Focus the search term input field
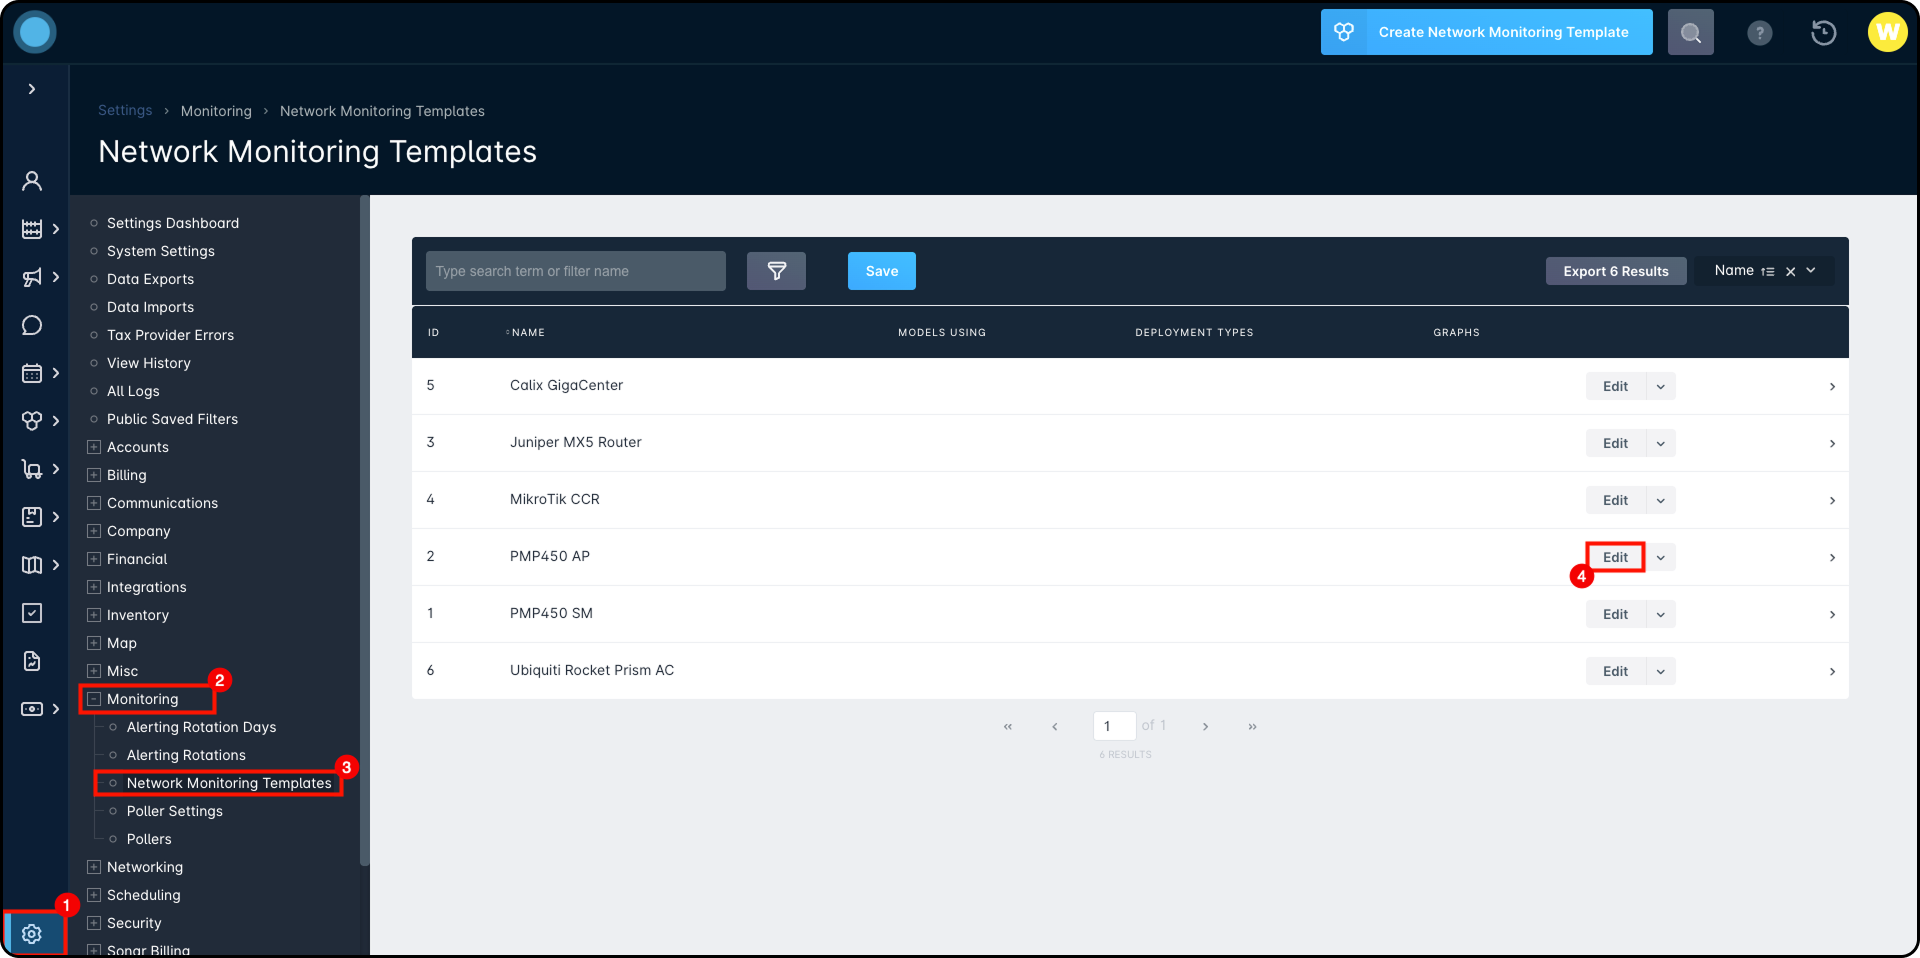Screen dimensions: 1920x958 tap(576, 271)
